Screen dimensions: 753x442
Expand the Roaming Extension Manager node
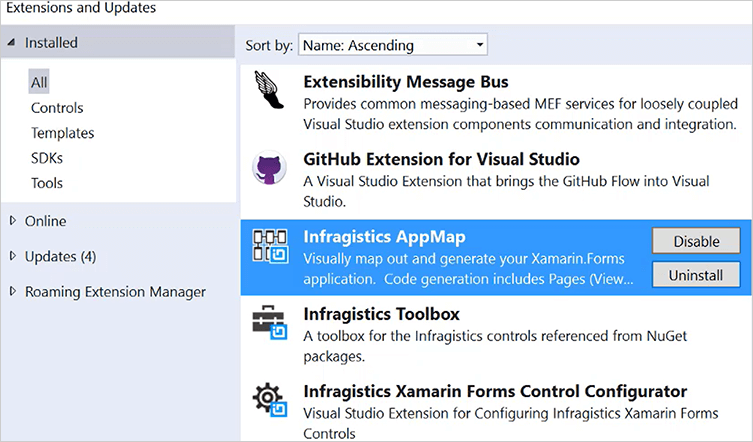coord(13,291)
